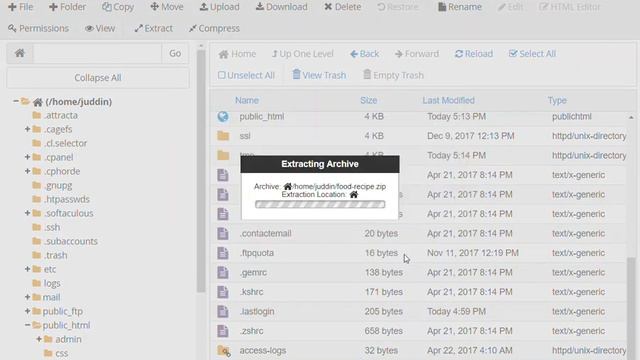Click the View toolbar button
This screenshot has height=360, width=640.
[100, 28]
